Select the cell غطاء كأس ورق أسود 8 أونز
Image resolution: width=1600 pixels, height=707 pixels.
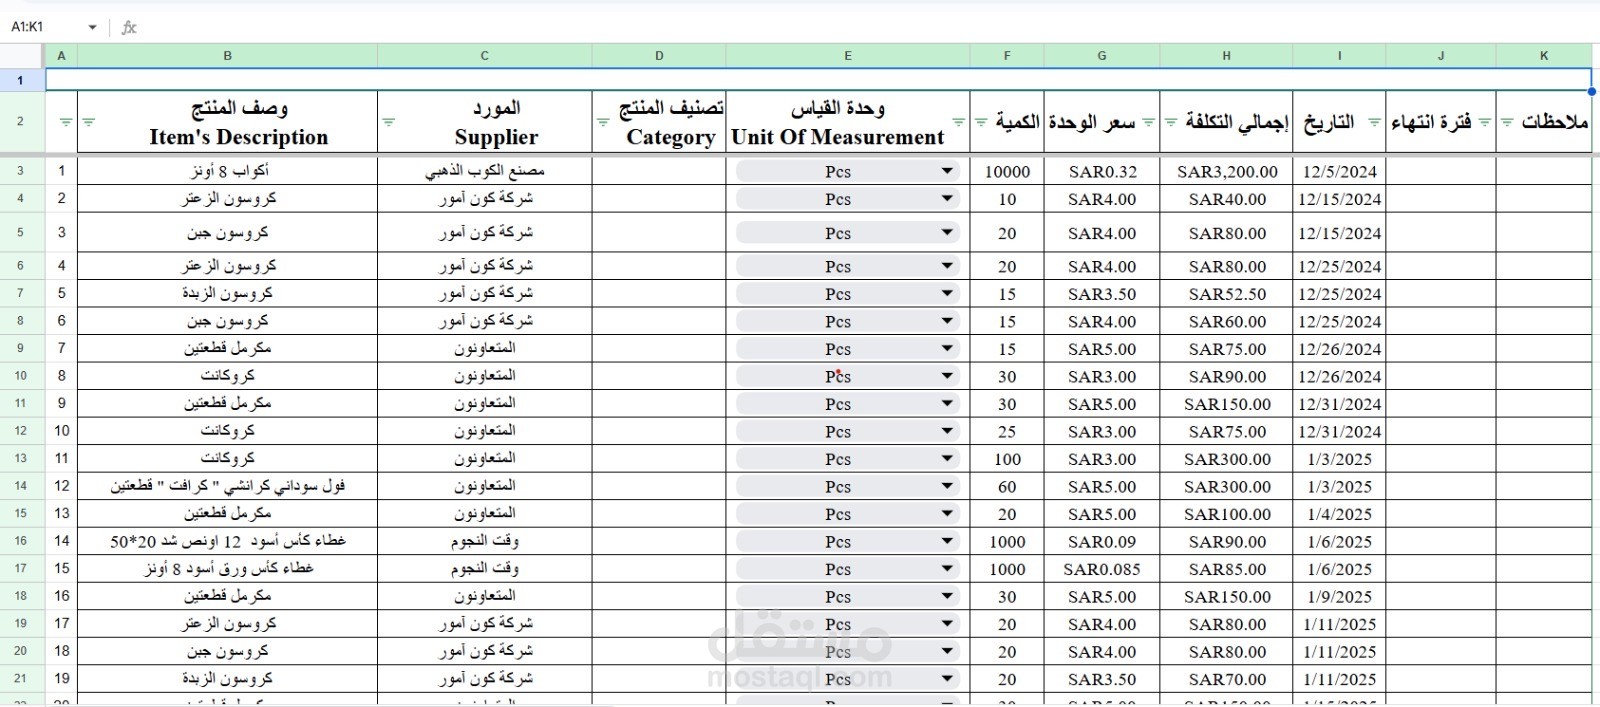tap(227, 569)
